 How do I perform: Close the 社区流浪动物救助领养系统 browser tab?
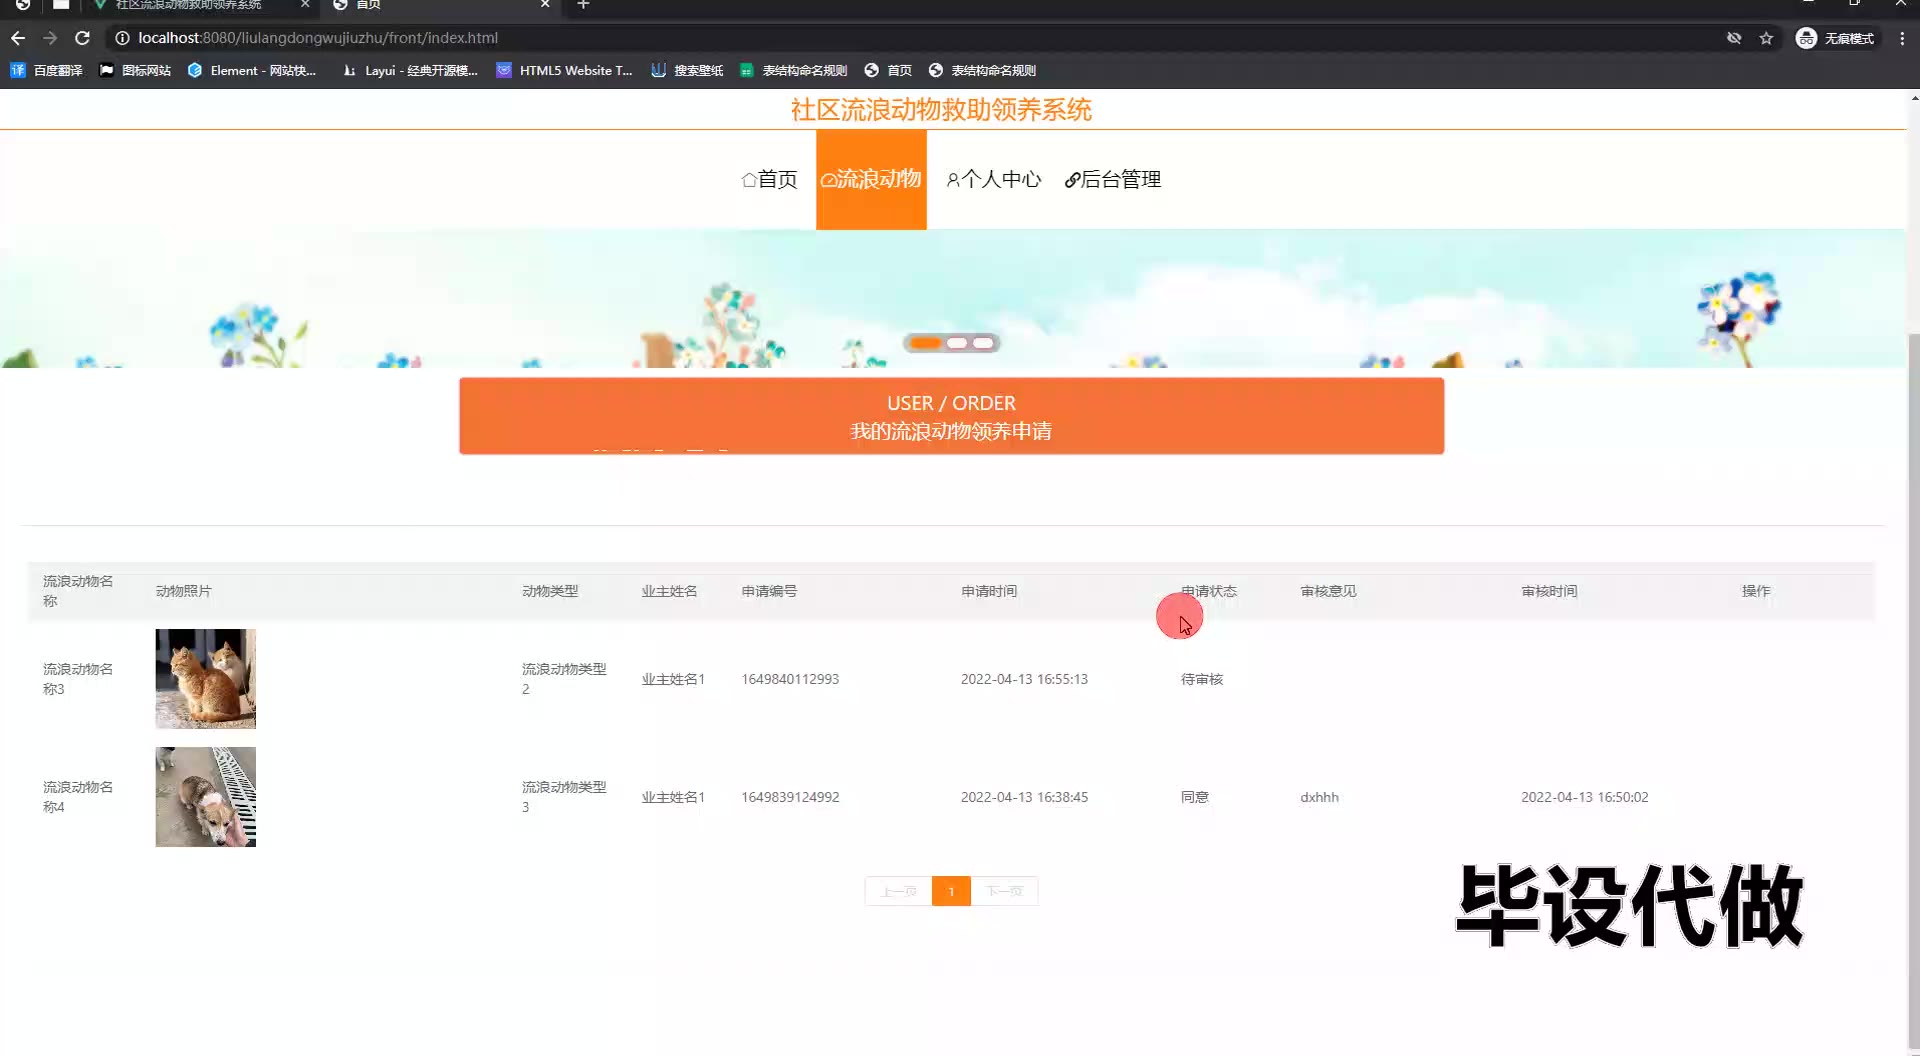[305, 5]
